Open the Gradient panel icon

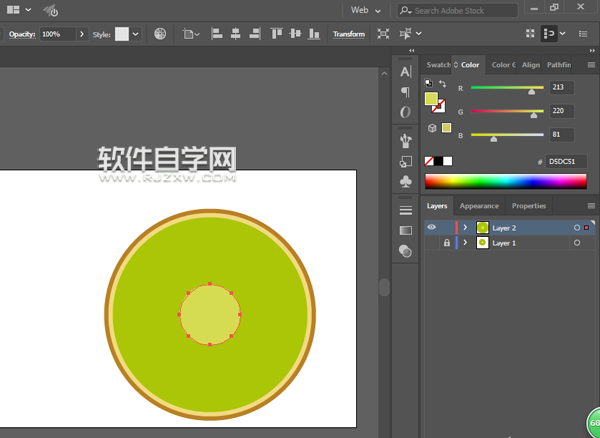(x=405, y=231)
